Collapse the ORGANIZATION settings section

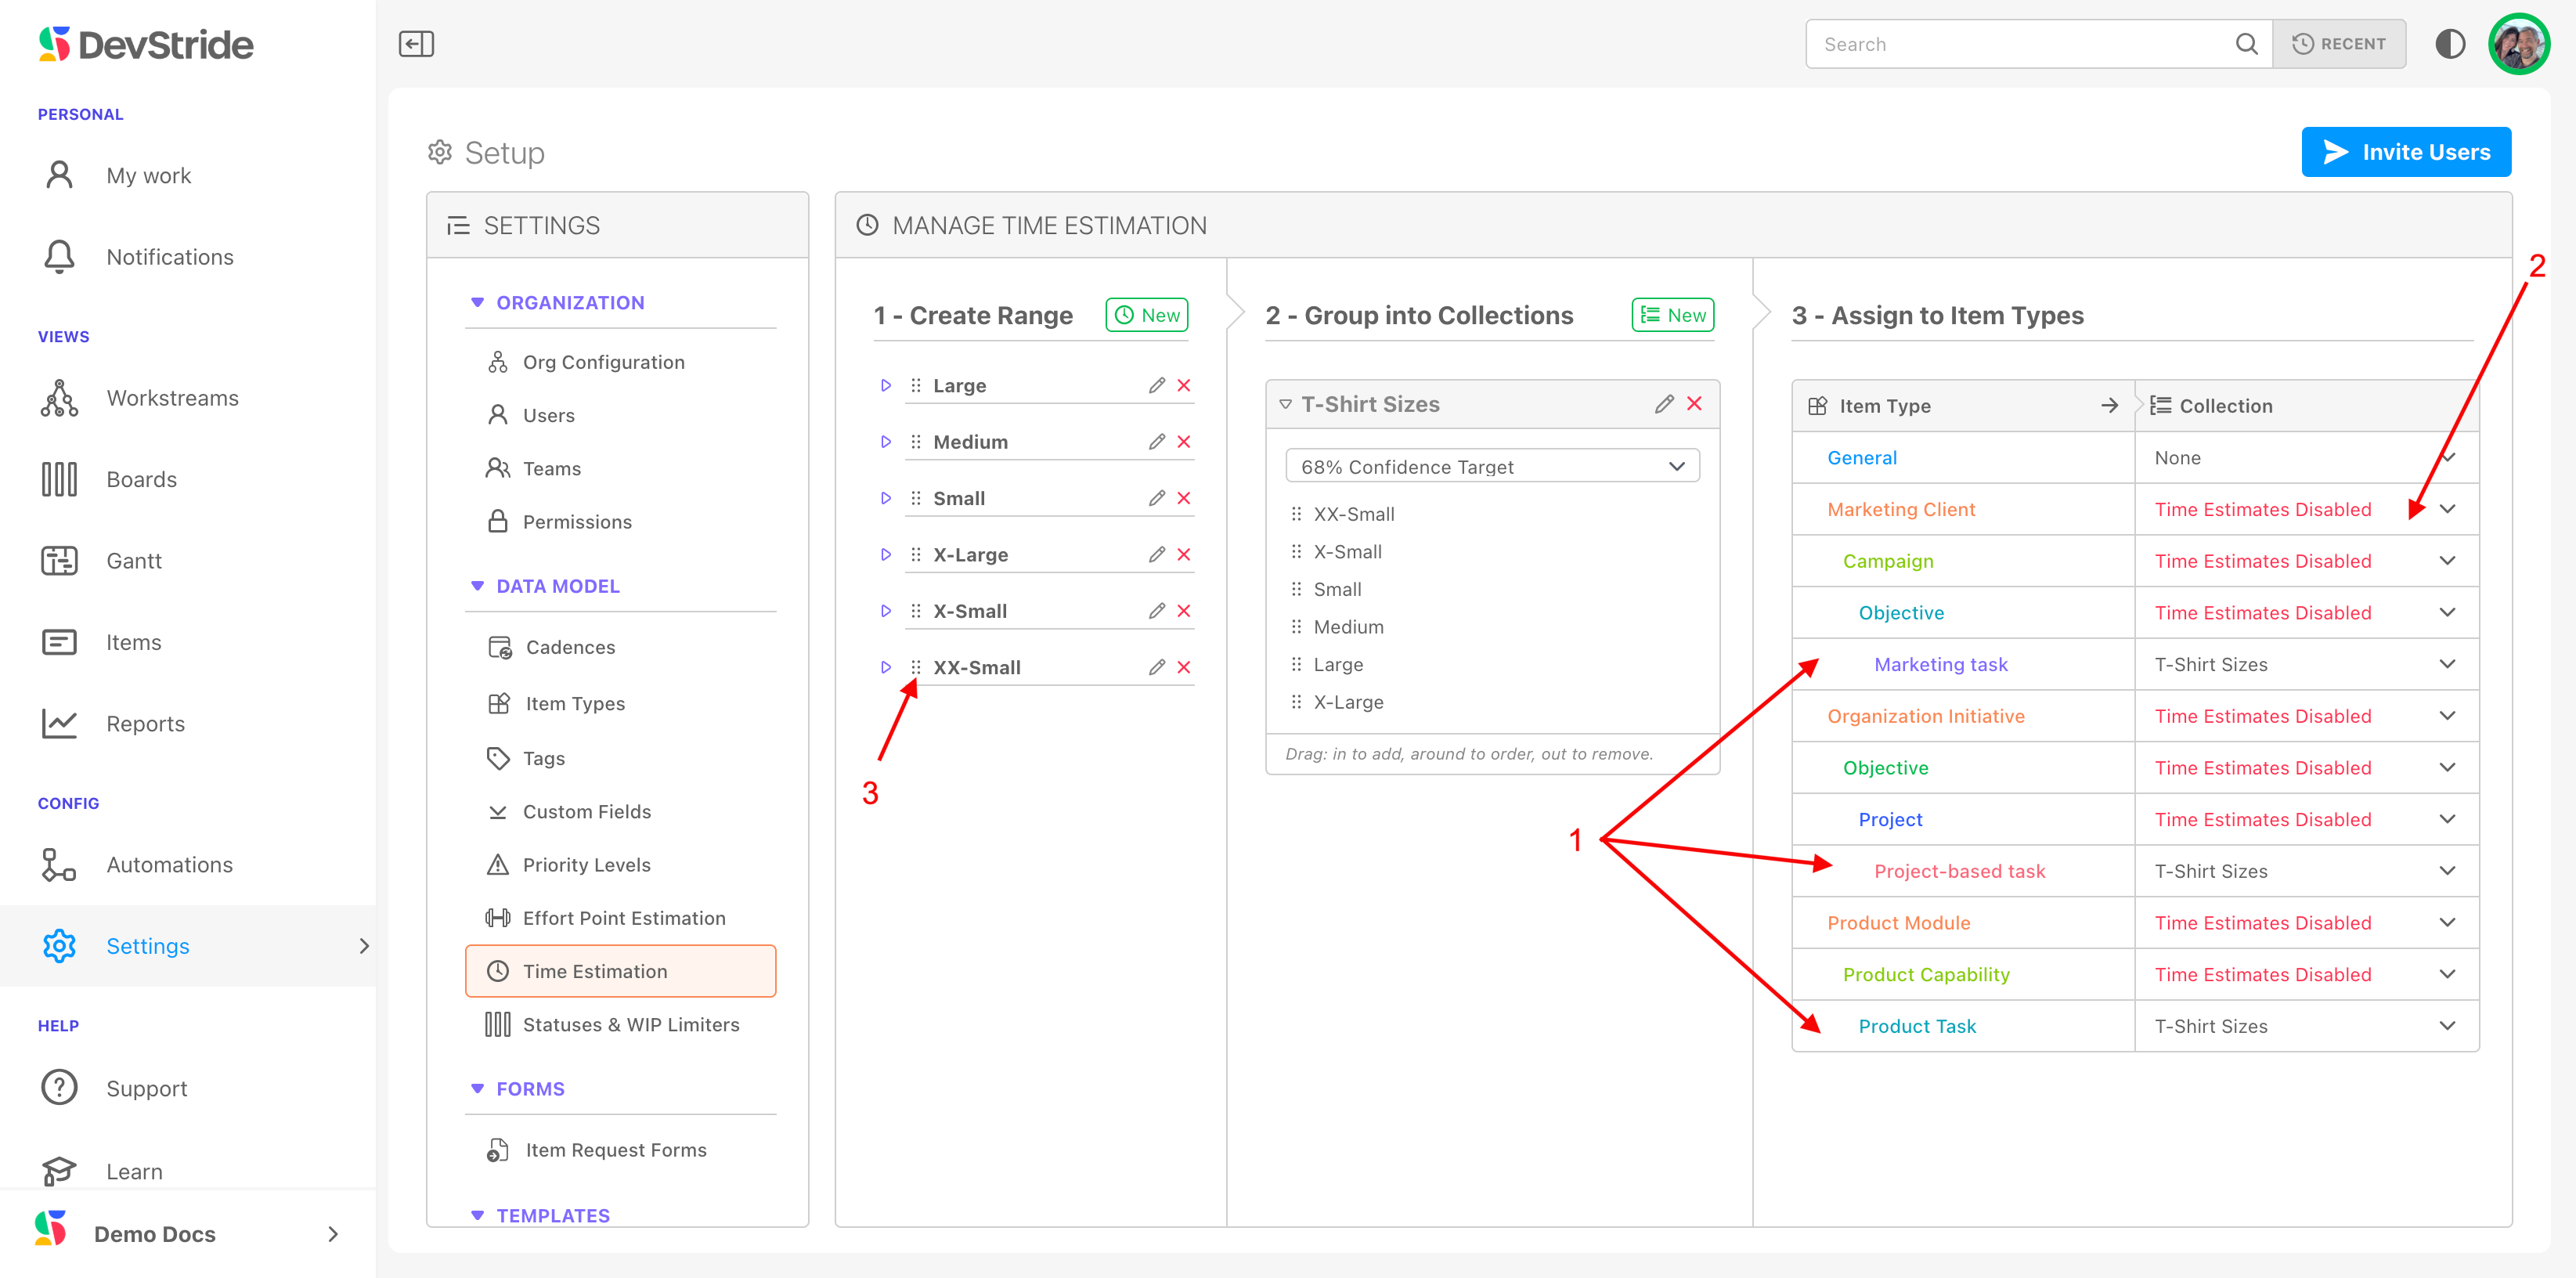pos(478,302)
